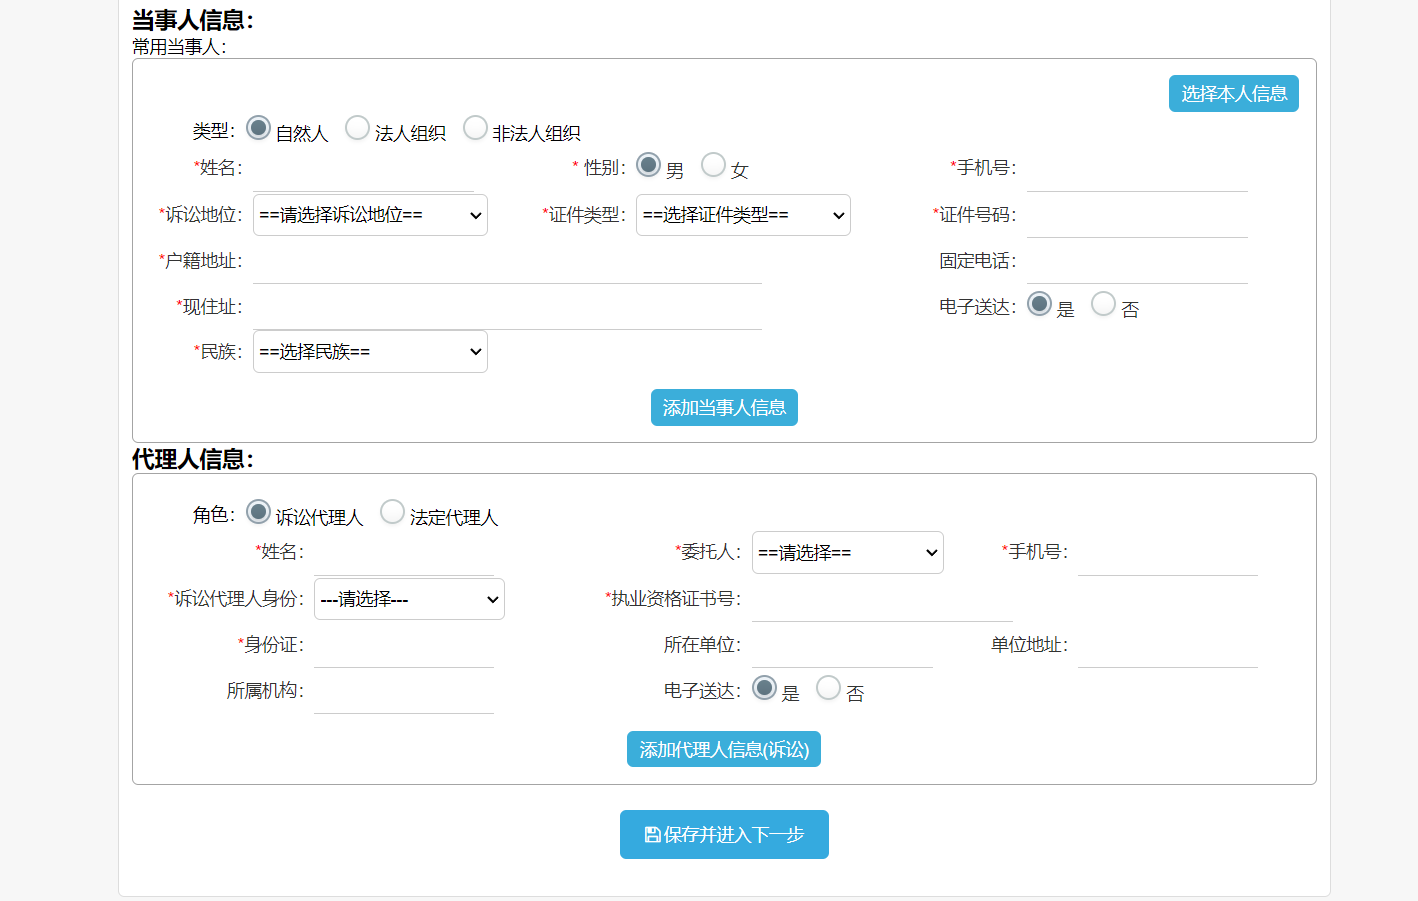Set agent 电子送达 to 否

[x=828, y=688]
